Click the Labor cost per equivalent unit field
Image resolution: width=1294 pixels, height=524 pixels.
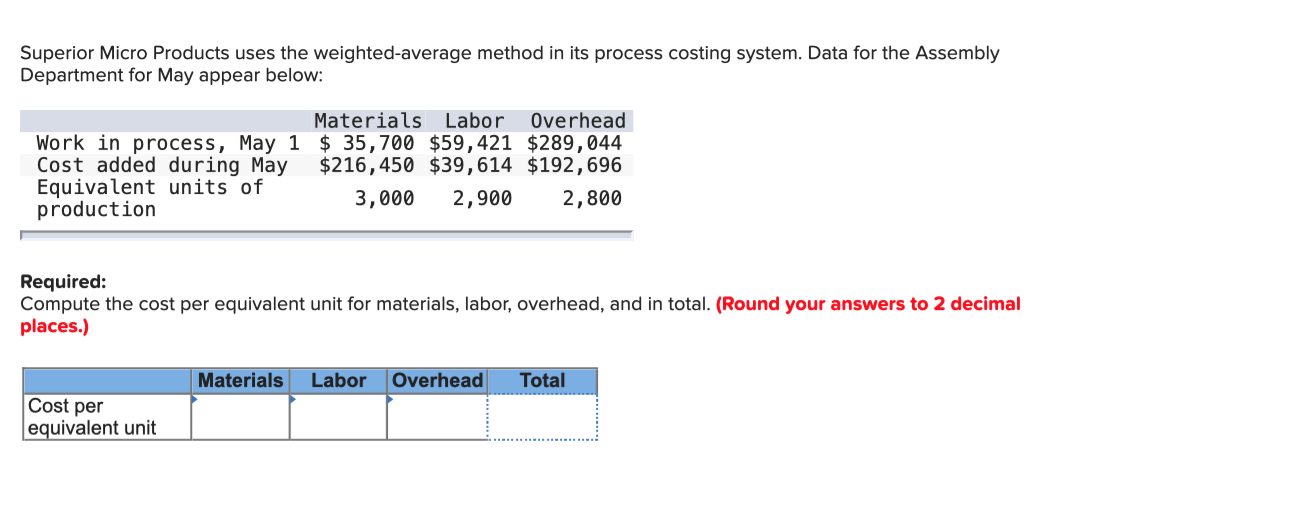338,417
